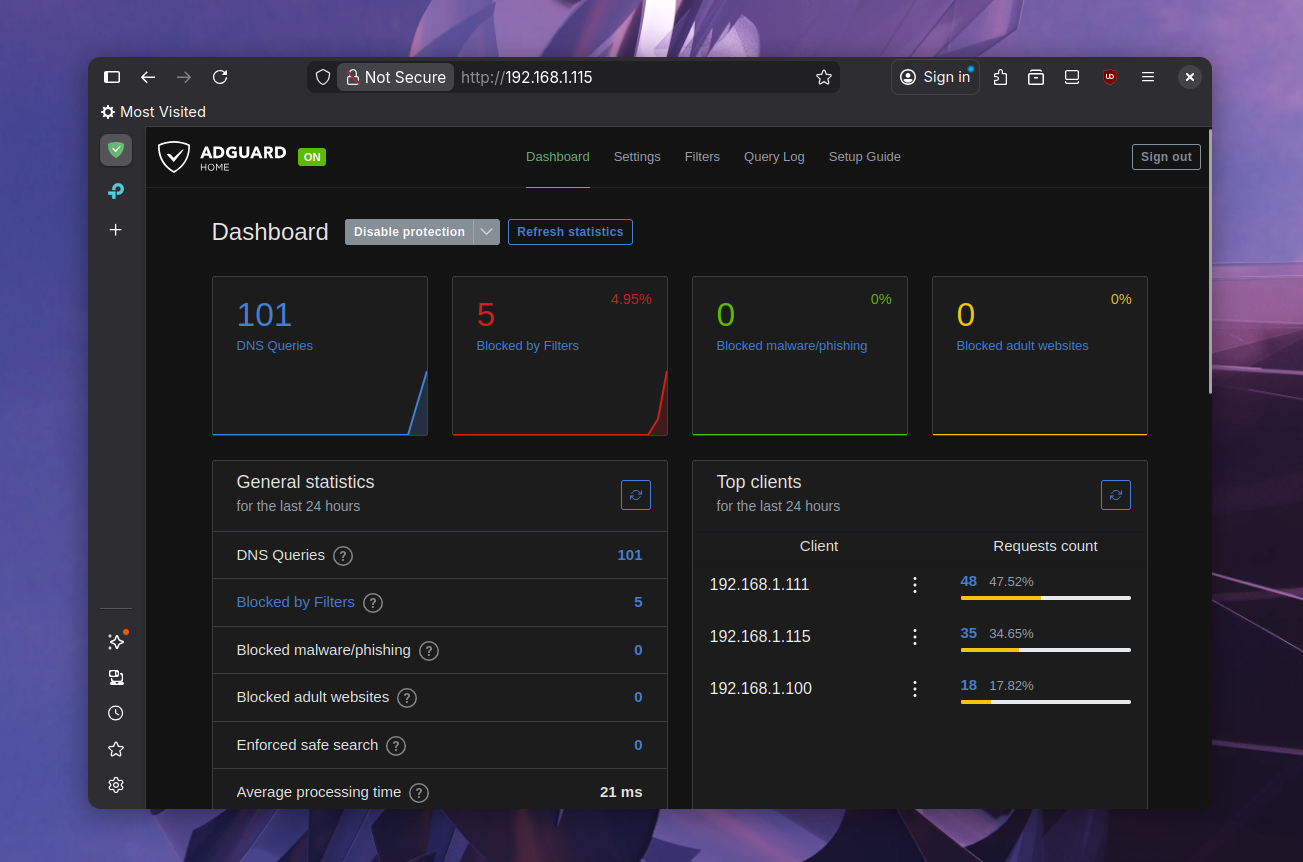Screen dimensions: 1303x862
Task: Sign out of AdGuard Home
Action: (1166, 157)
